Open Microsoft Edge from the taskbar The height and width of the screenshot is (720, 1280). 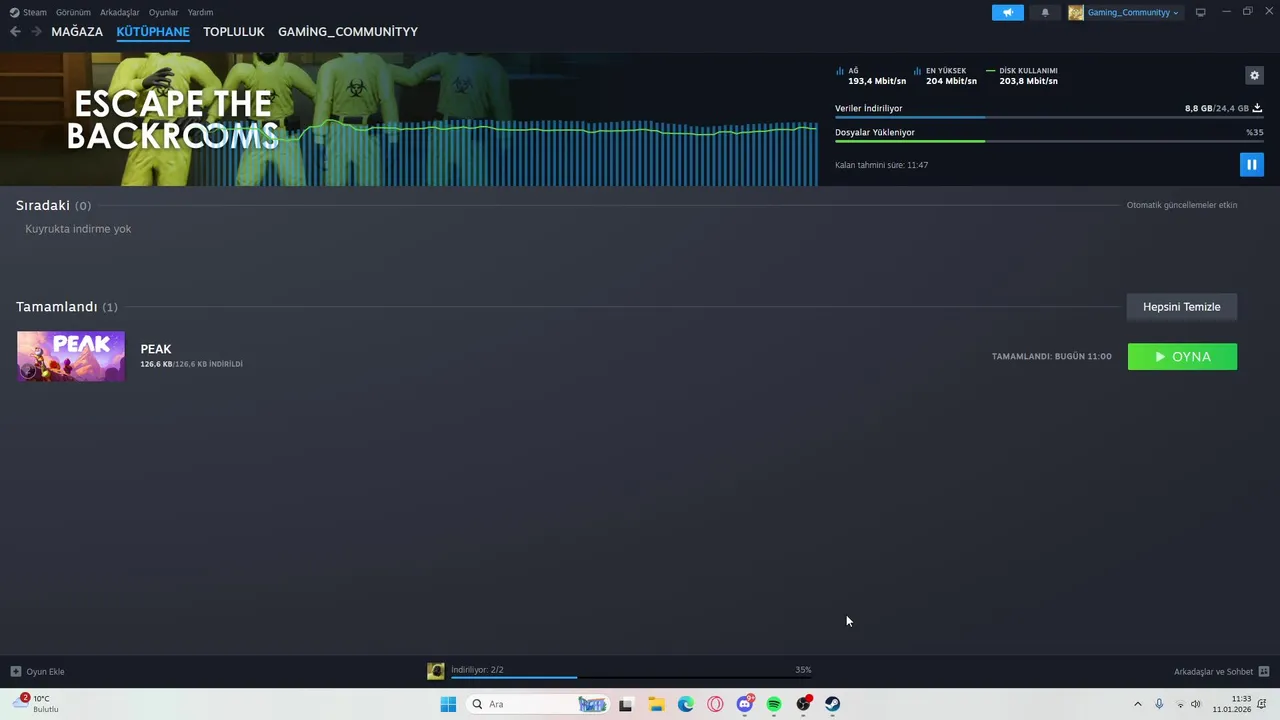click(x=686, y=704)
